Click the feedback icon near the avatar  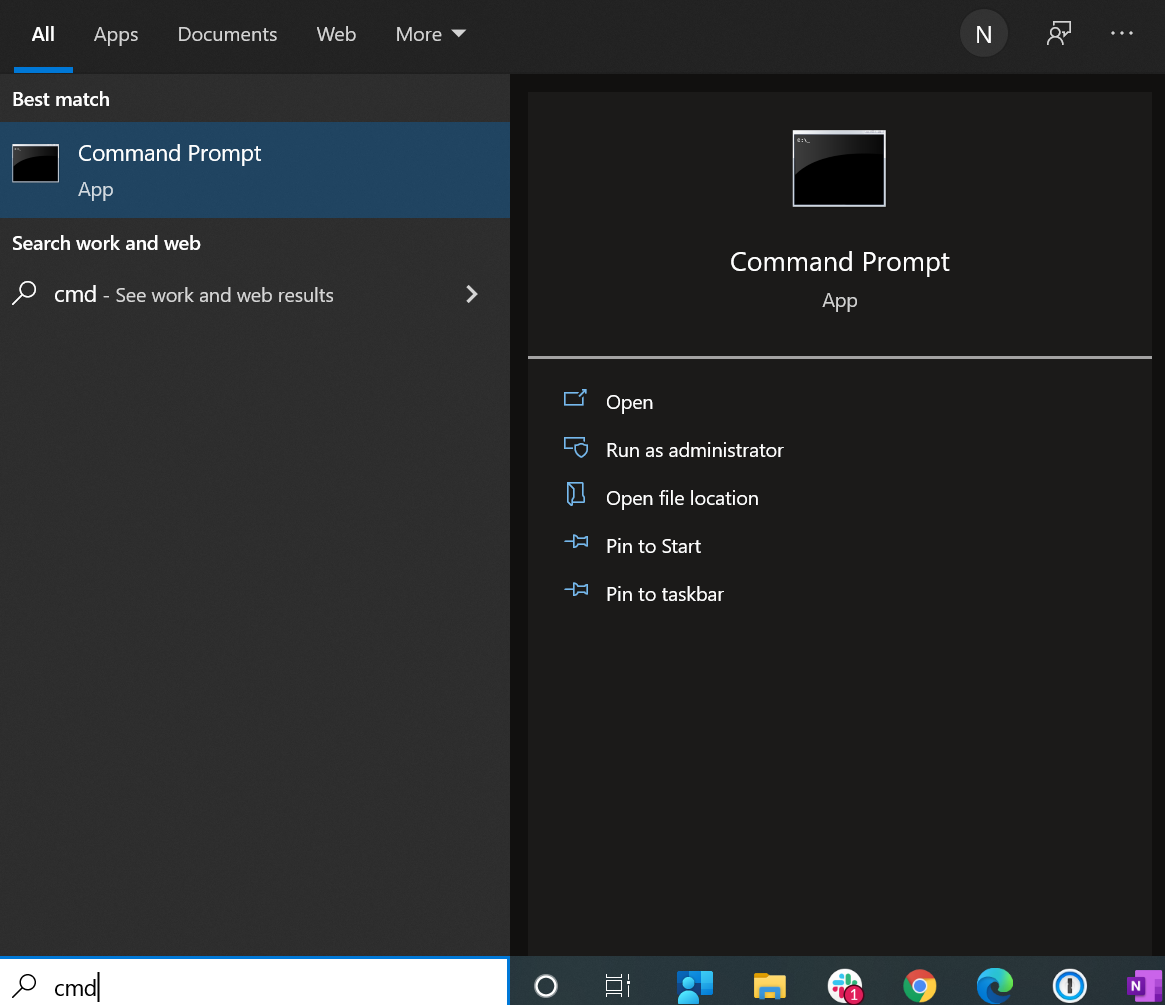click(1059, 33)
